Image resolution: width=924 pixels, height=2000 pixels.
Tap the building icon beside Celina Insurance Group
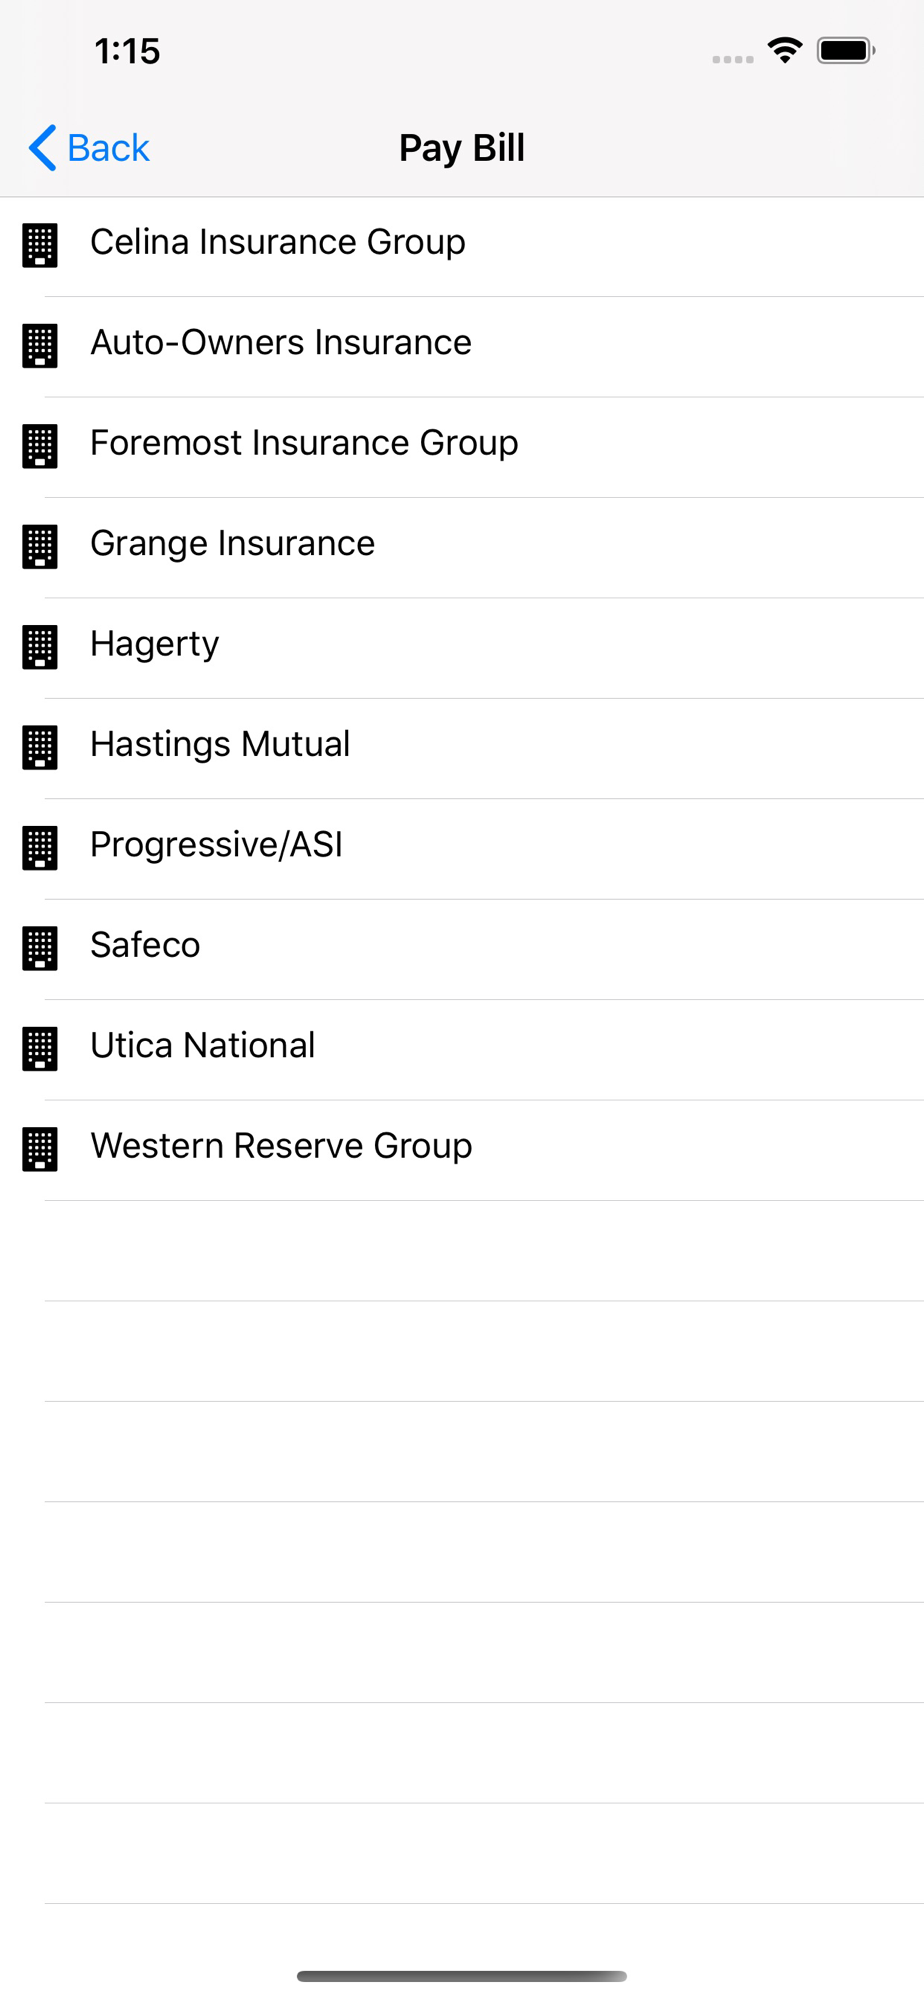point(40,245)
